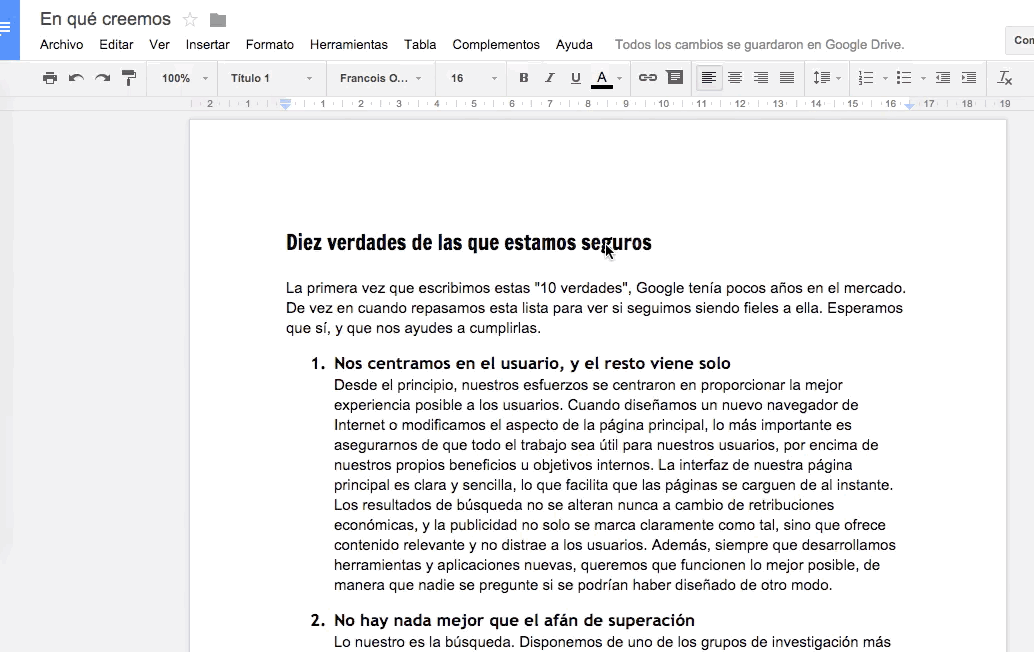Open the Tabla menu
Screen dimensions: 1034x652
[x=420, y=44]
